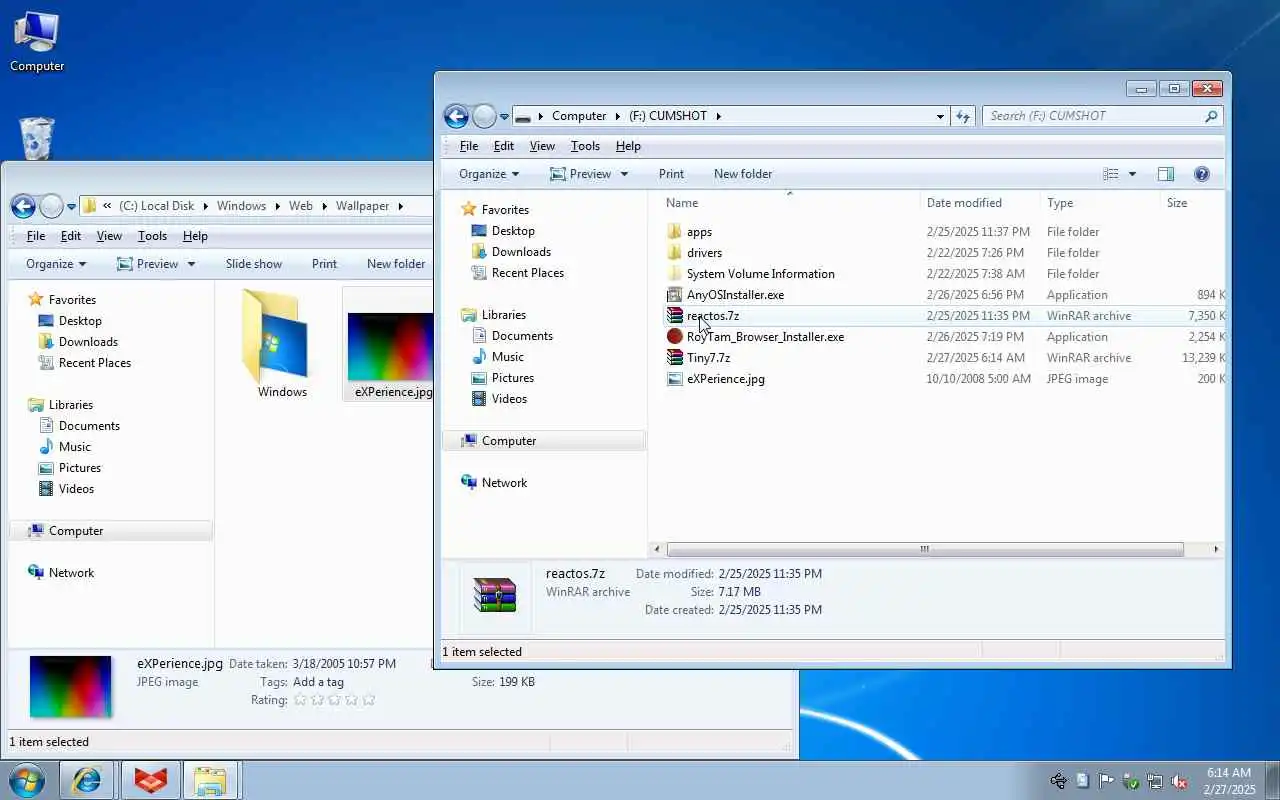The image size is (1280, 800).
Task: Open the Computer desktop icon
Action: 37,42
